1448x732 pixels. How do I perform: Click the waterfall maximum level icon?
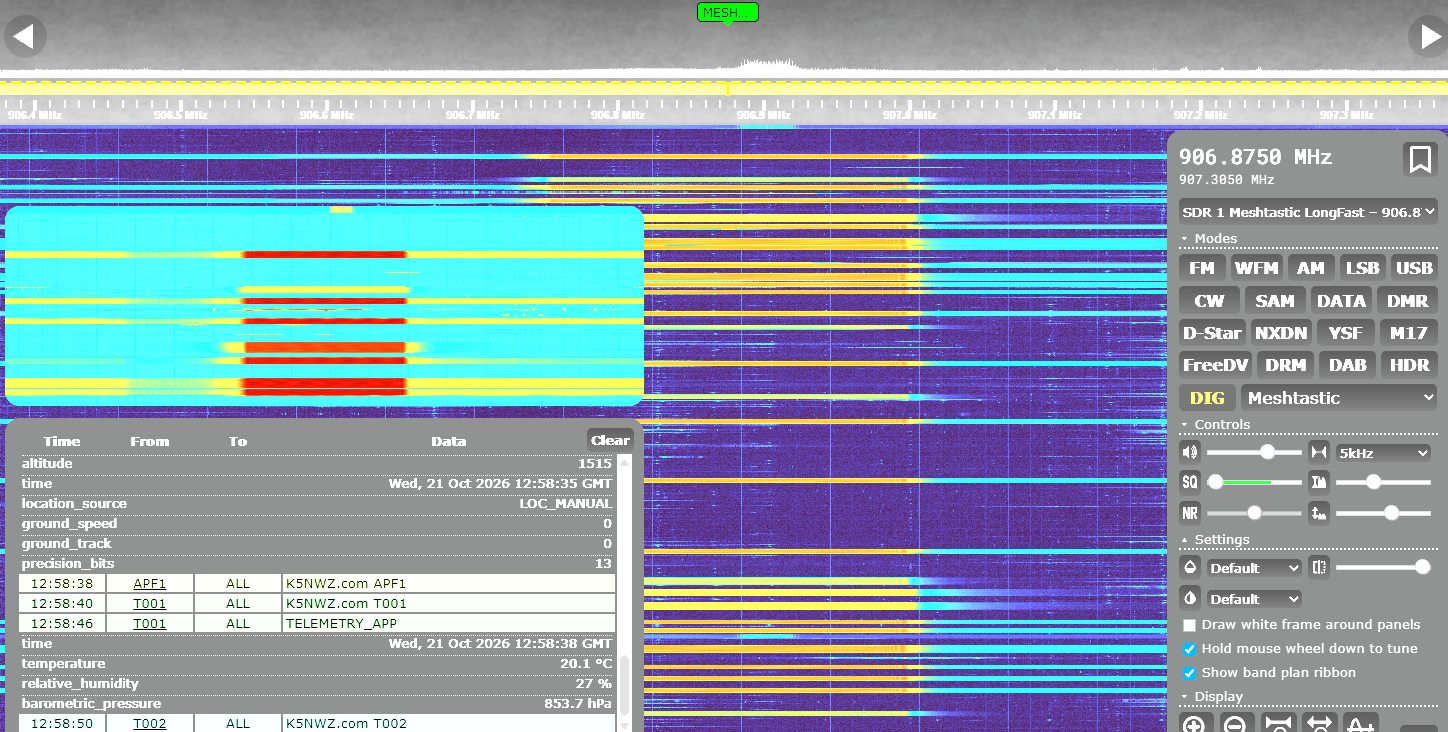pos(1319,513)
